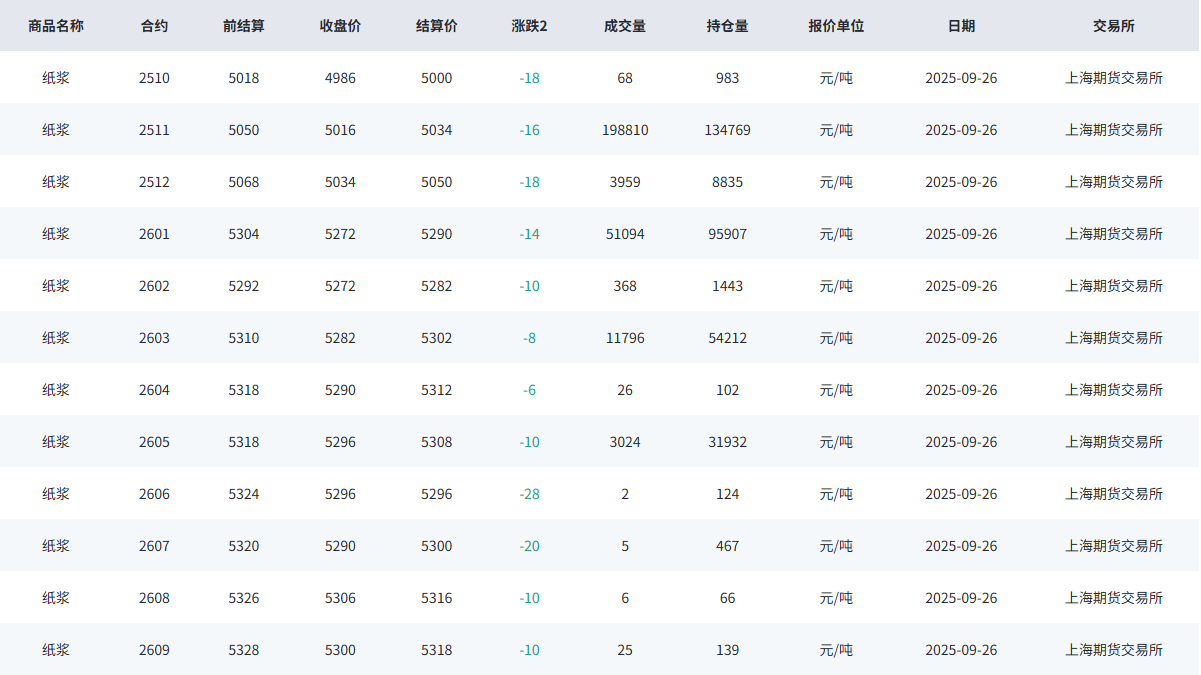Screen dimensions: 1201x675
Task: Click change value -20
Action: tap(529, 546)
